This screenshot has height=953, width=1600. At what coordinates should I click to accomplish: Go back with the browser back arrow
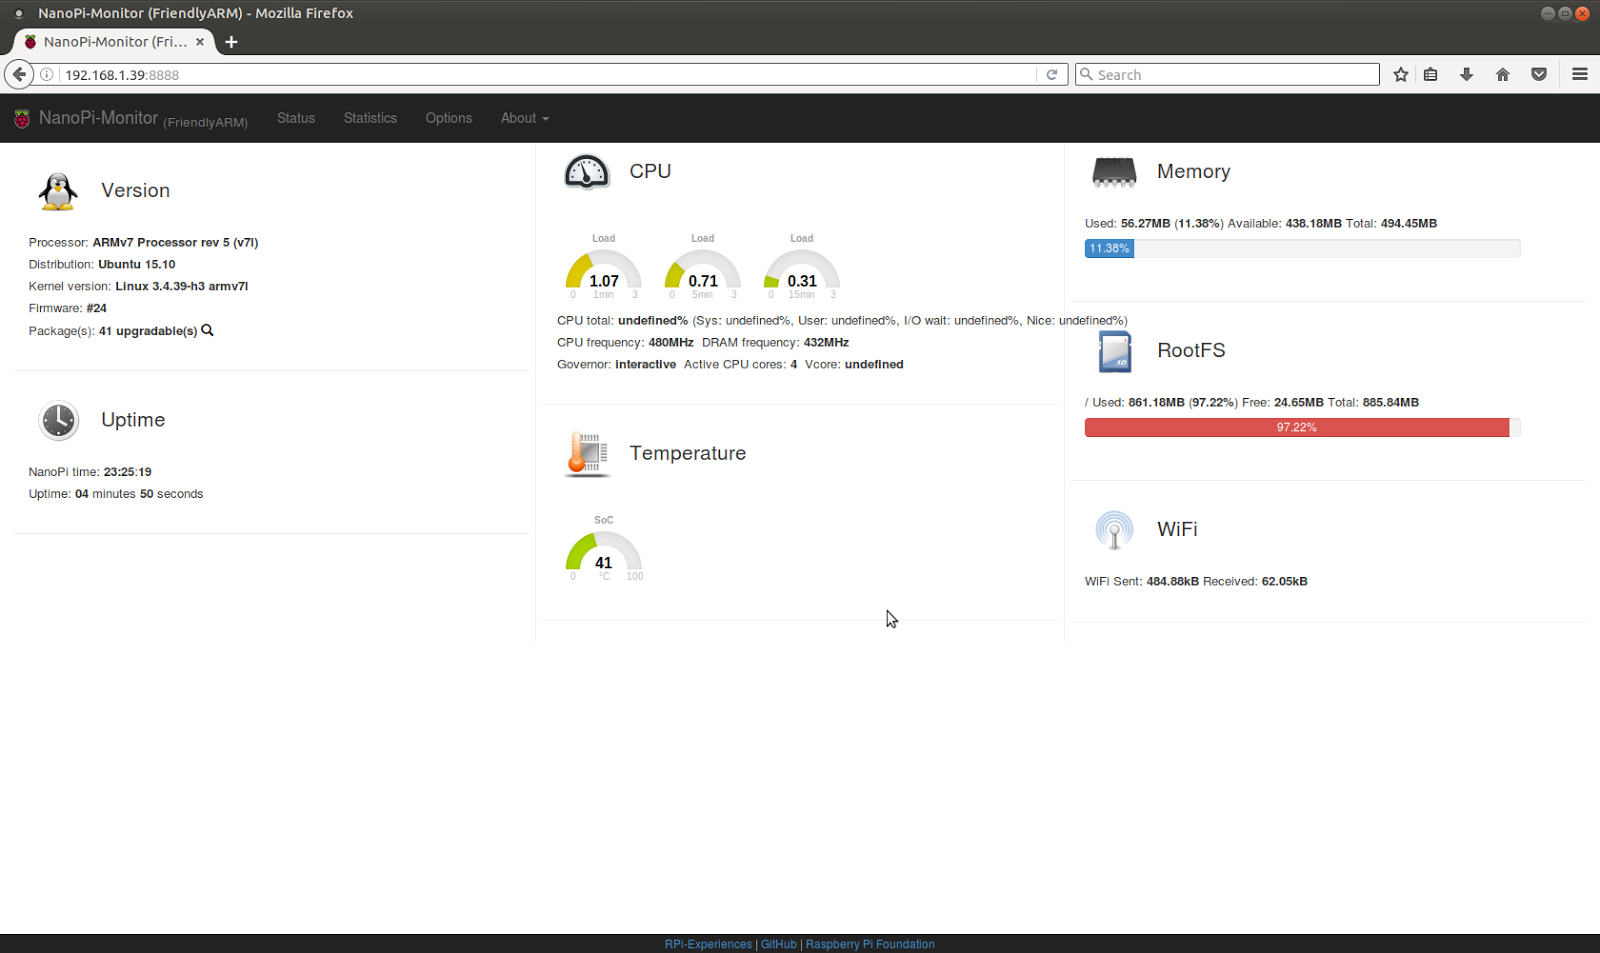point(19,74)
